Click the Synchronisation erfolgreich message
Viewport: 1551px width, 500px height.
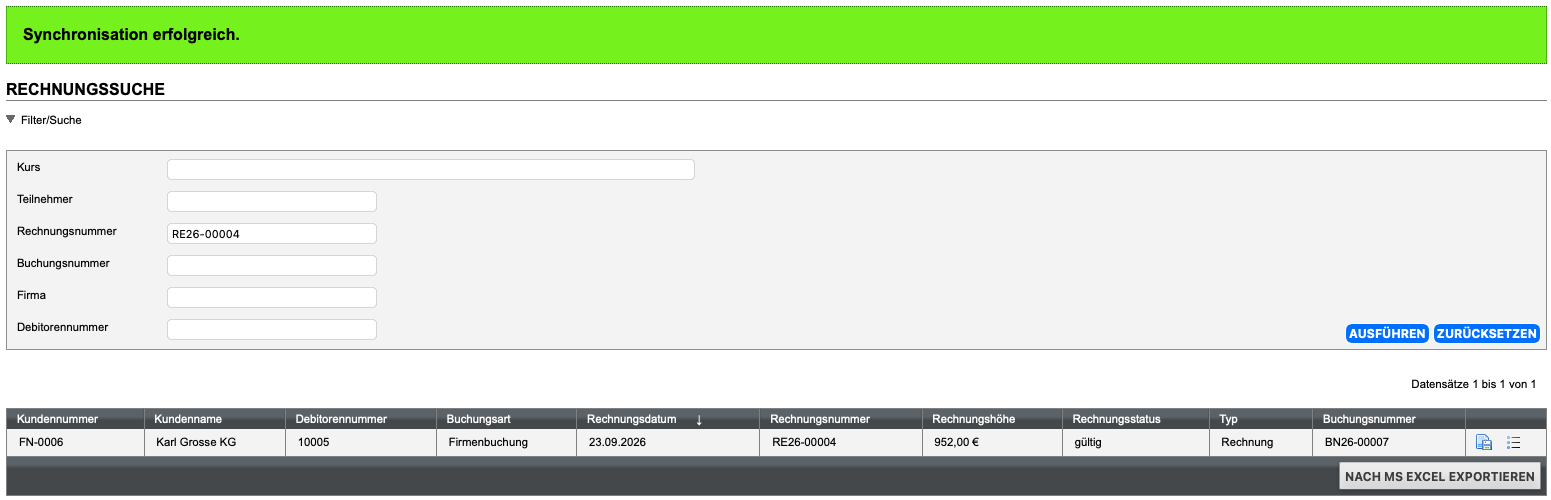click(131, 34)
